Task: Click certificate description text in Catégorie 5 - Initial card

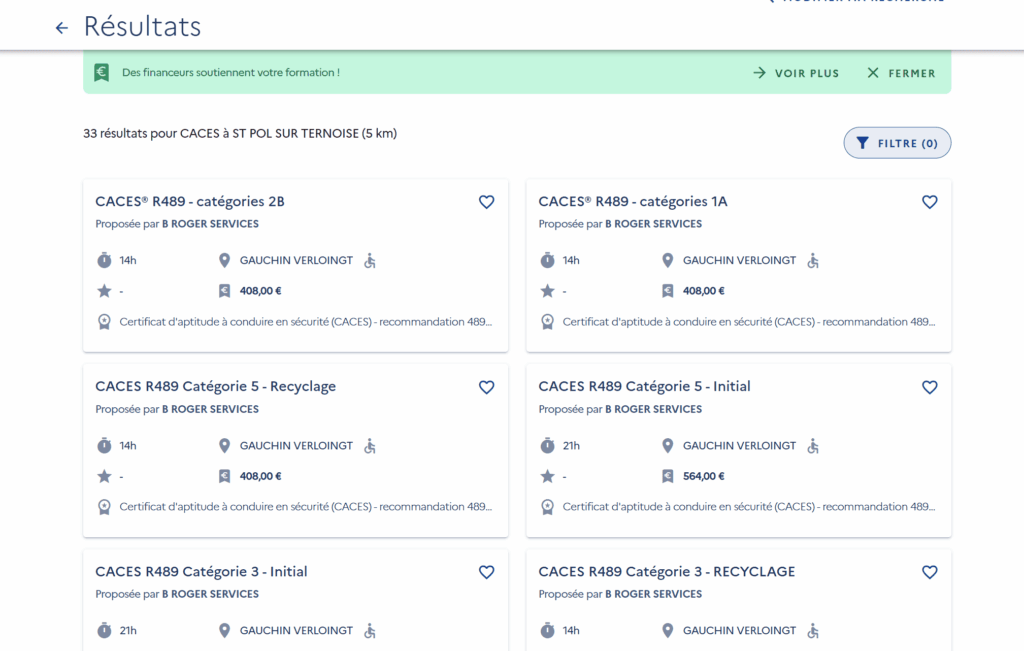Action: point(749,507)
